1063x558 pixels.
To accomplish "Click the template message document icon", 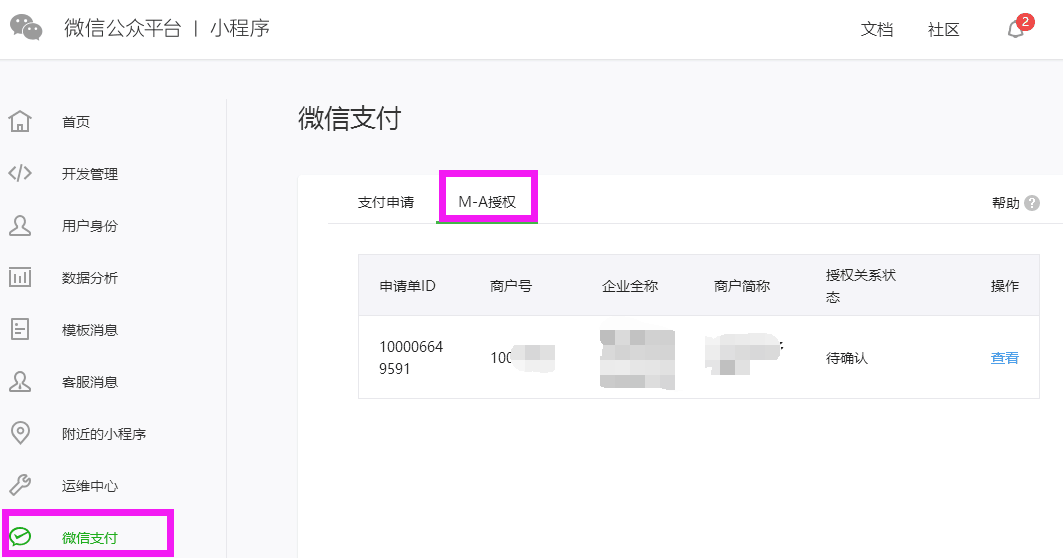I will [x=19, y=330].
